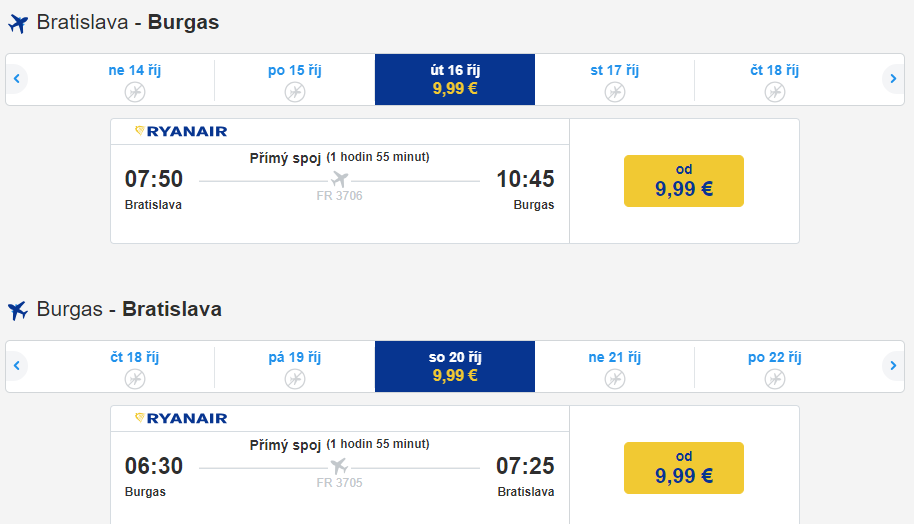Viewport: 914px width, 524px height.
Task: Select the út 16 říj outbound date tab
Action: pos(455,79)
